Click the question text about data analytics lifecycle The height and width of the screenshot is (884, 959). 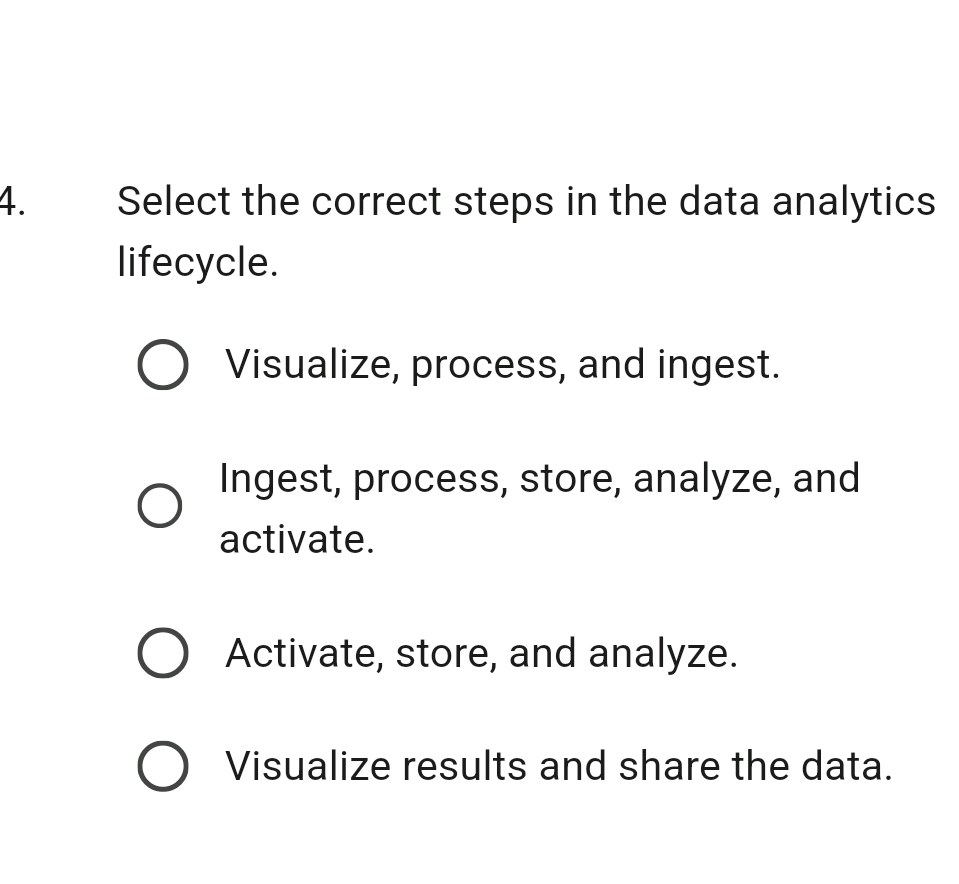click(525, 201)
